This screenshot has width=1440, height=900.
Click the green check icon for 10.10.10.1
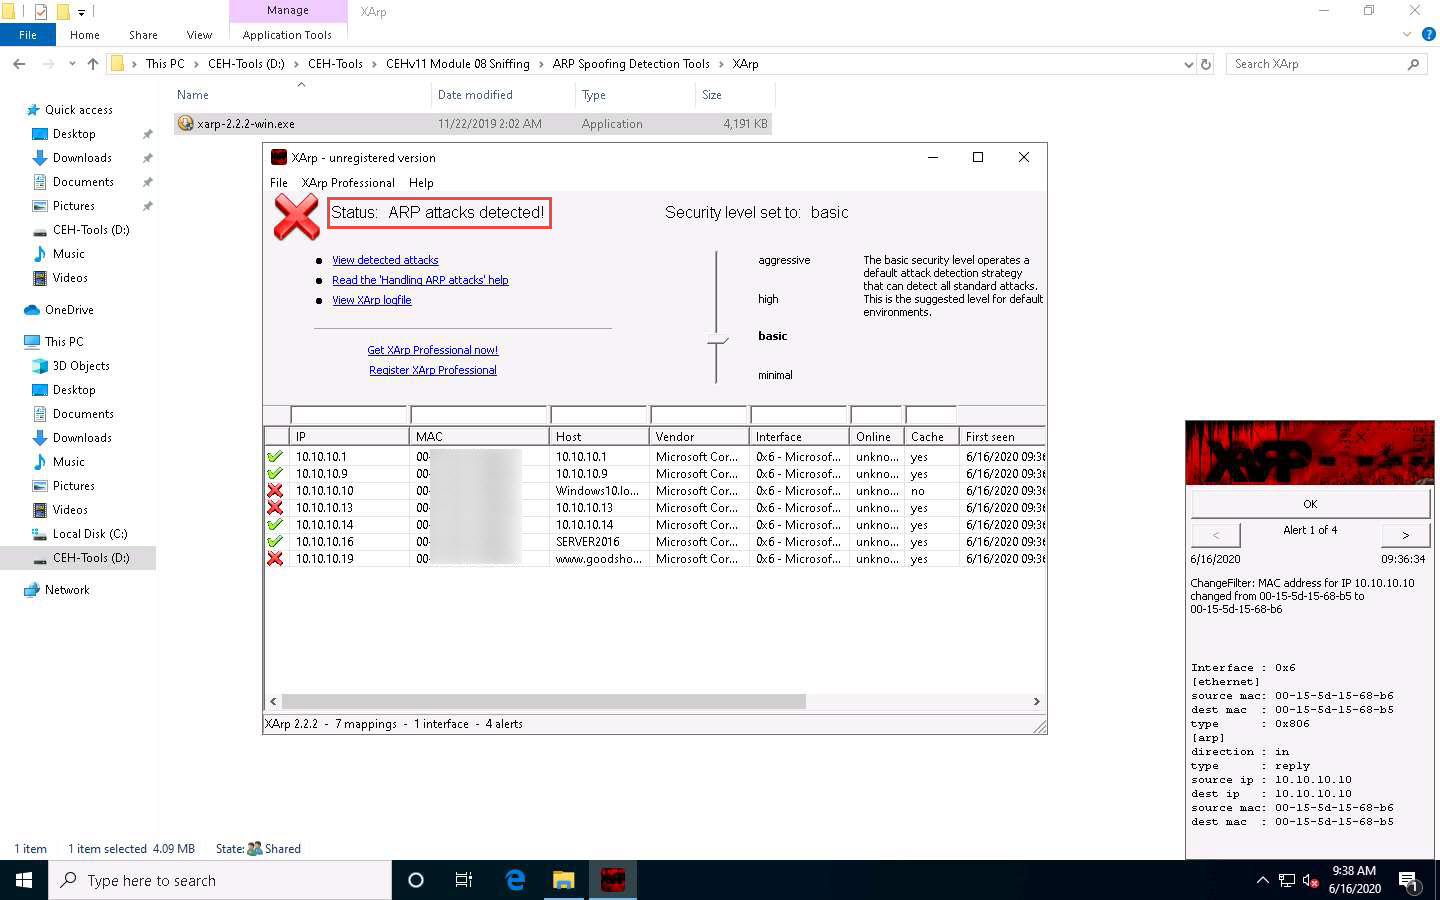click(x=275, y=457)
